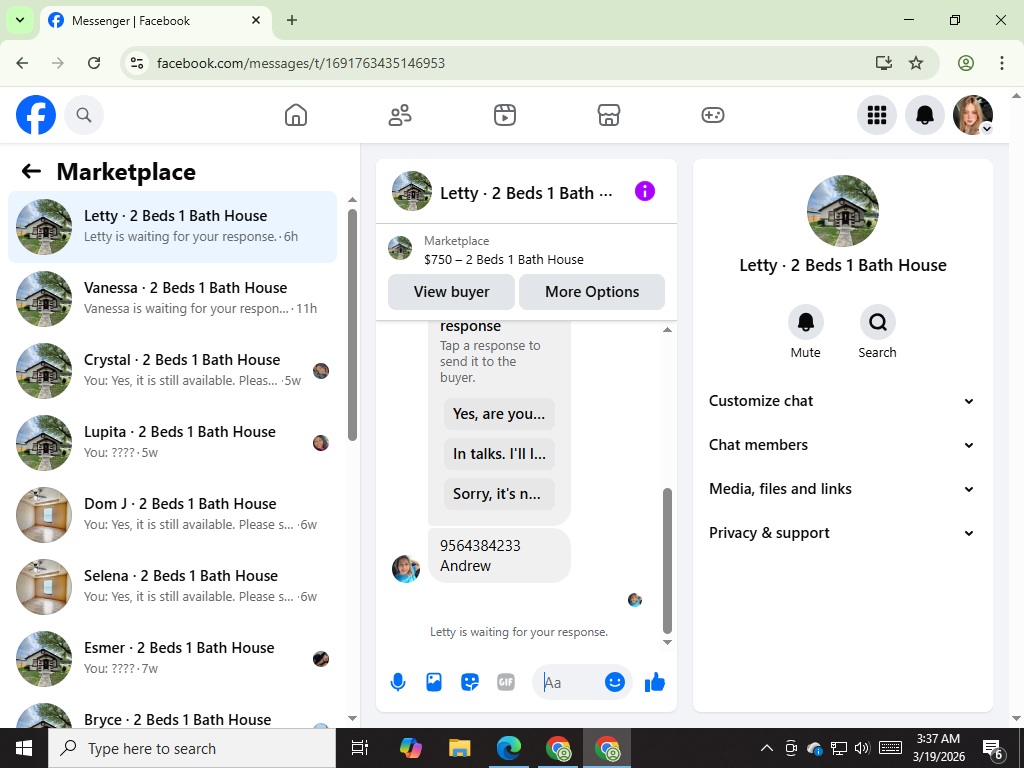The image size is (1024, 768).
Task: Open the Windows Start menu
Action: coord(24,748)
